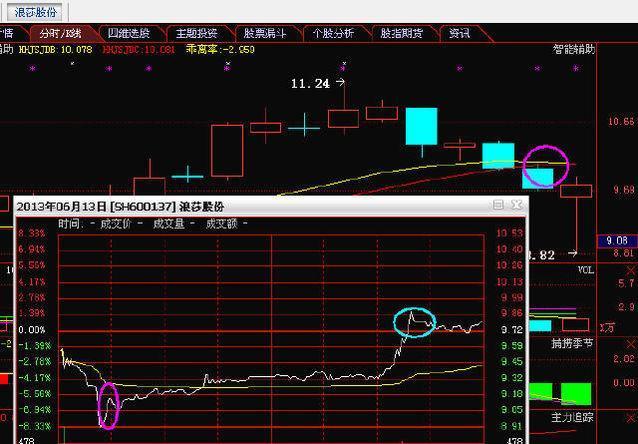
Task: Click the 捕捞季节 indicator title
Action: click(x=572, y=344)
